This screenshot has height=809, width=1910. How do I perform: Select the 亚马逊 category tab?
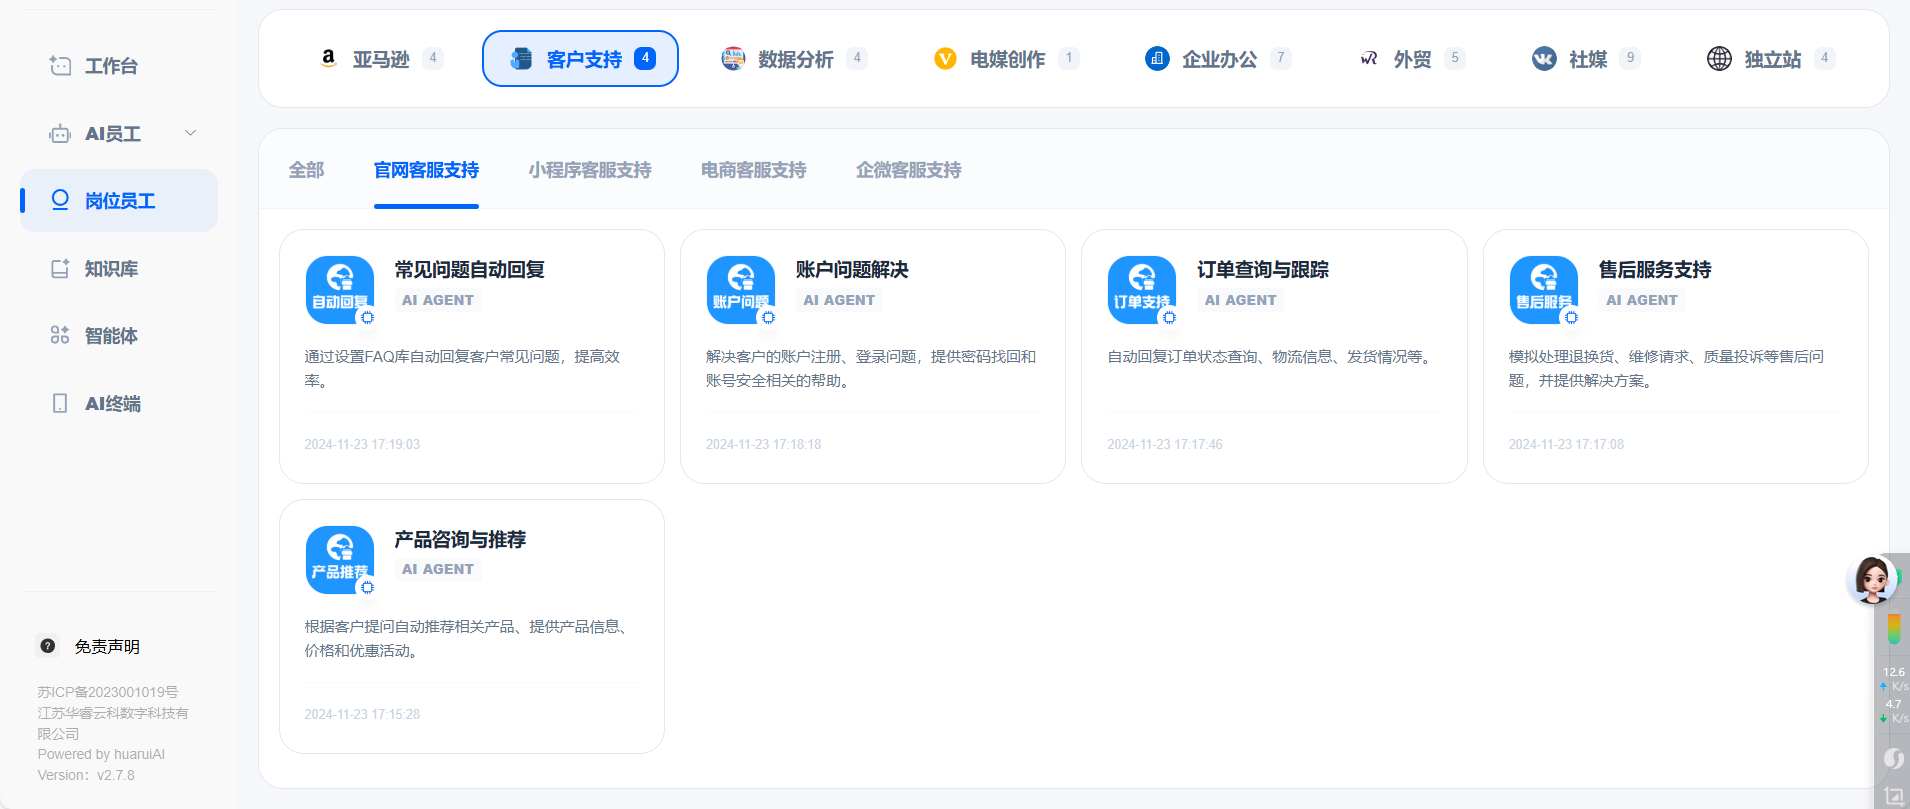click(x=380, y=59)
